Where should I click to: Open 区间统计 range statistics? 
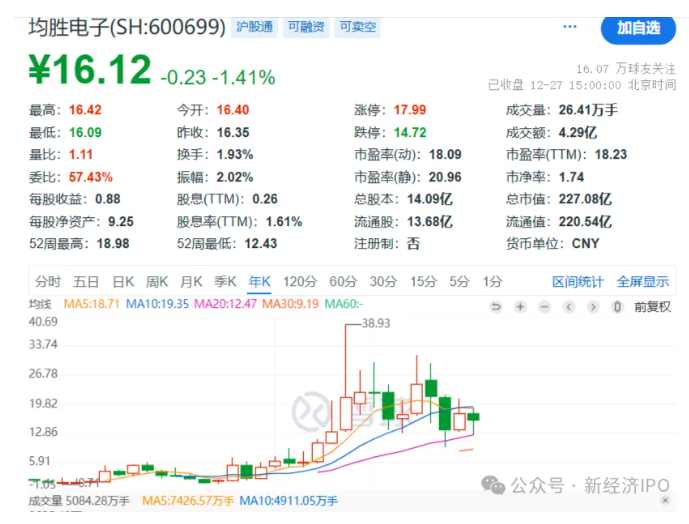tap(578, 282)
